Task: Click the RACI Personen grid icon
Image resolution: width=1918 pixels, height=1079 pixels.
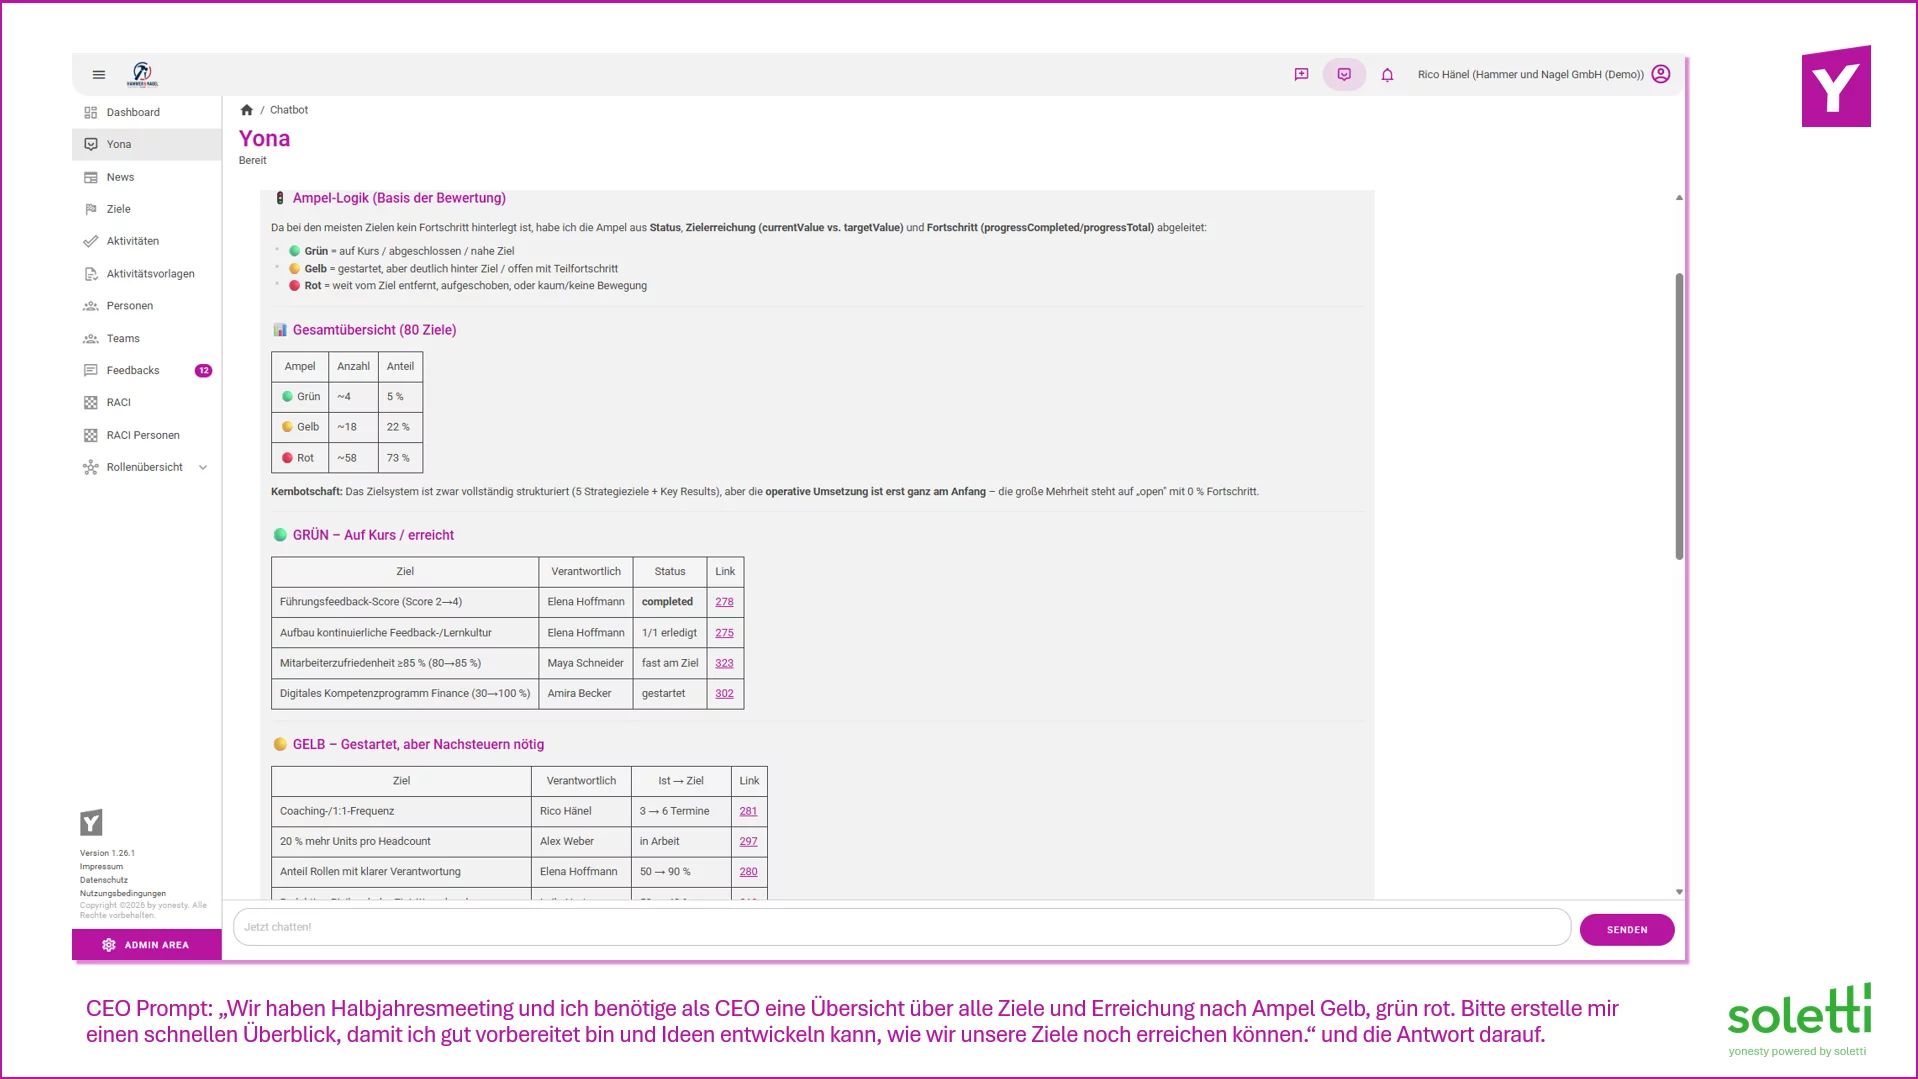Action: click(91, 435)
